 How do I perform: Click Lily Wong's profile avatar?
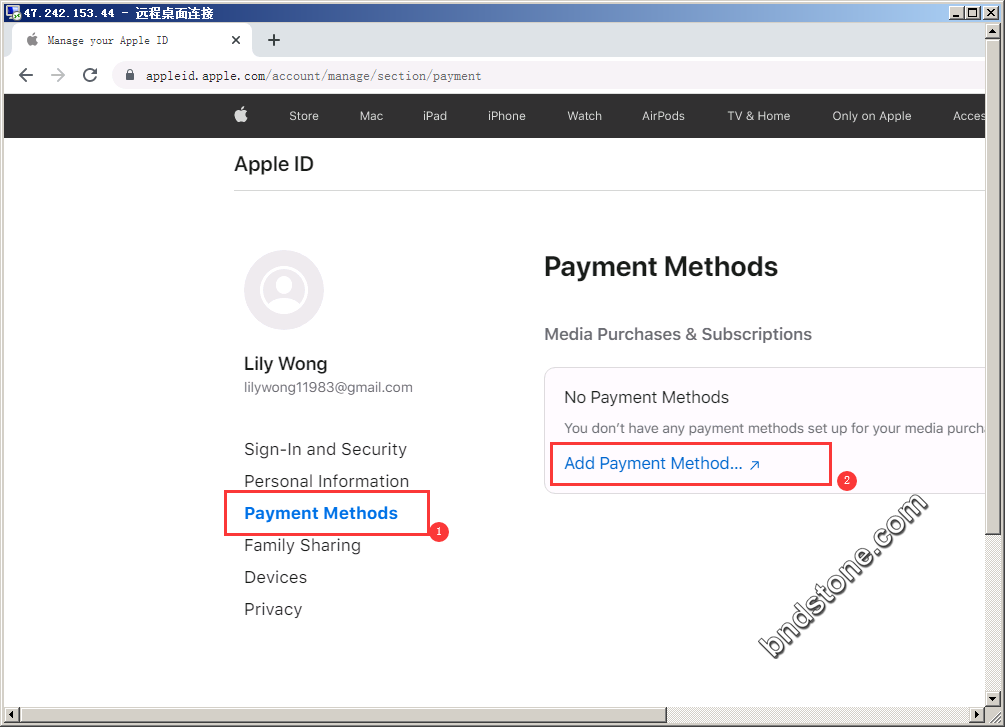pos(284,290)
